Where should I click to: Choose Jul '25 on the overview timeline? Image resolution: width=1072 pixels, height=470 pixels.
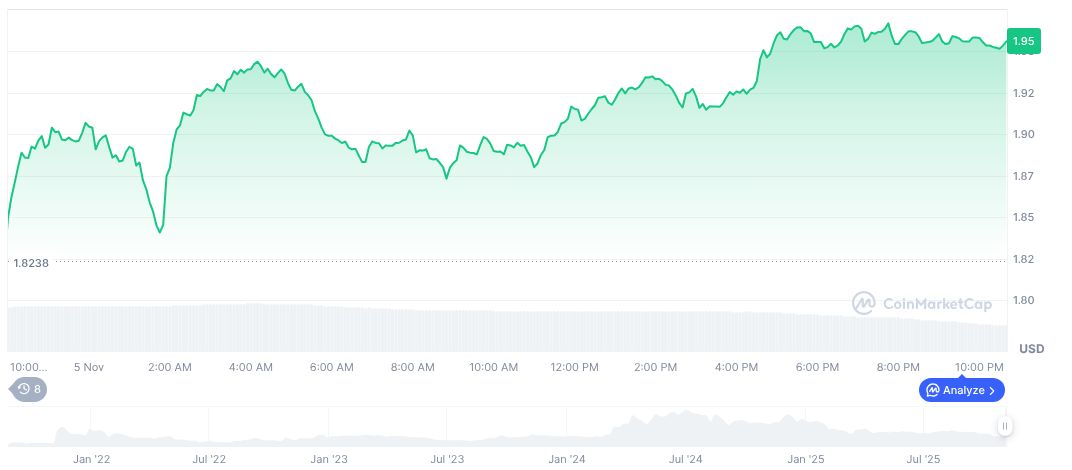922,459
